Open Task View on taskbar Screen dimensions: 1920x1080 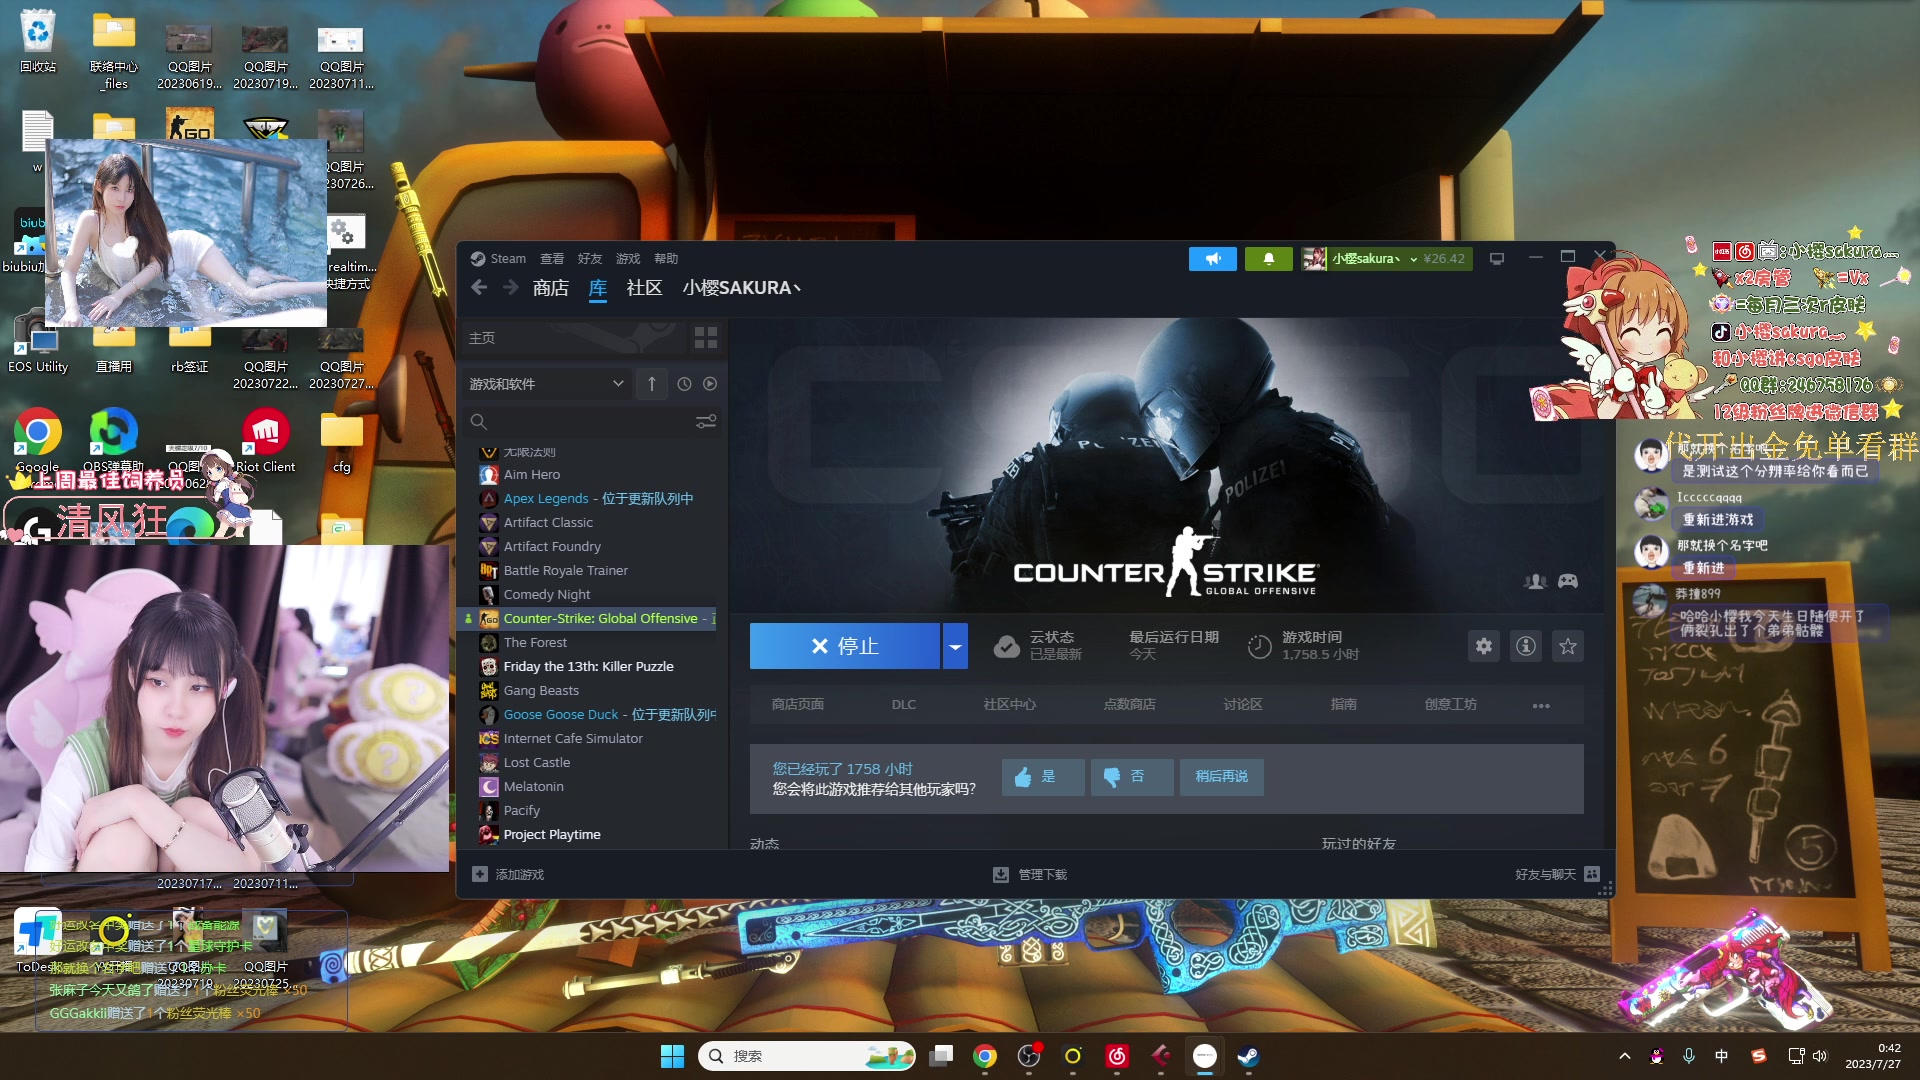pyautogui.click(x=941, y=1056)
